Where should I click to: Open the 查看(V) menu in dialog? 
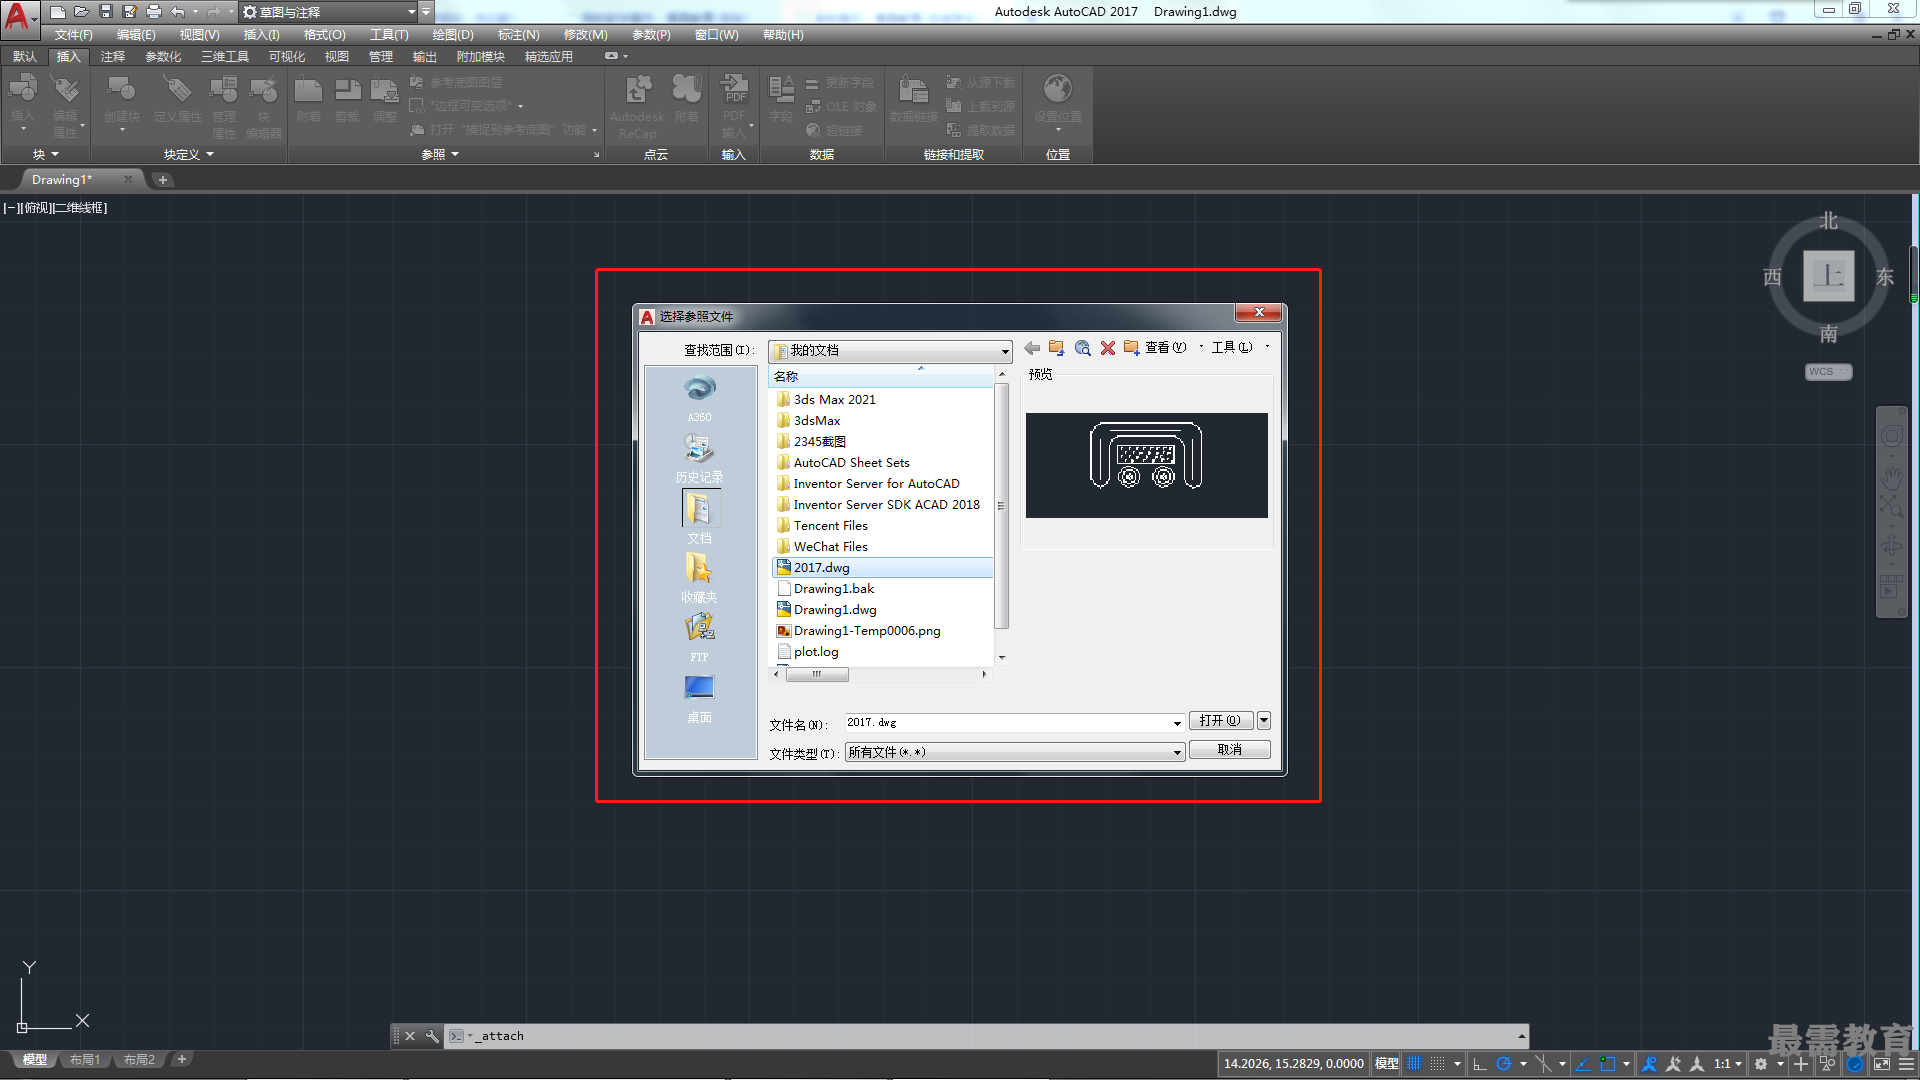[x=1166, y=348]
